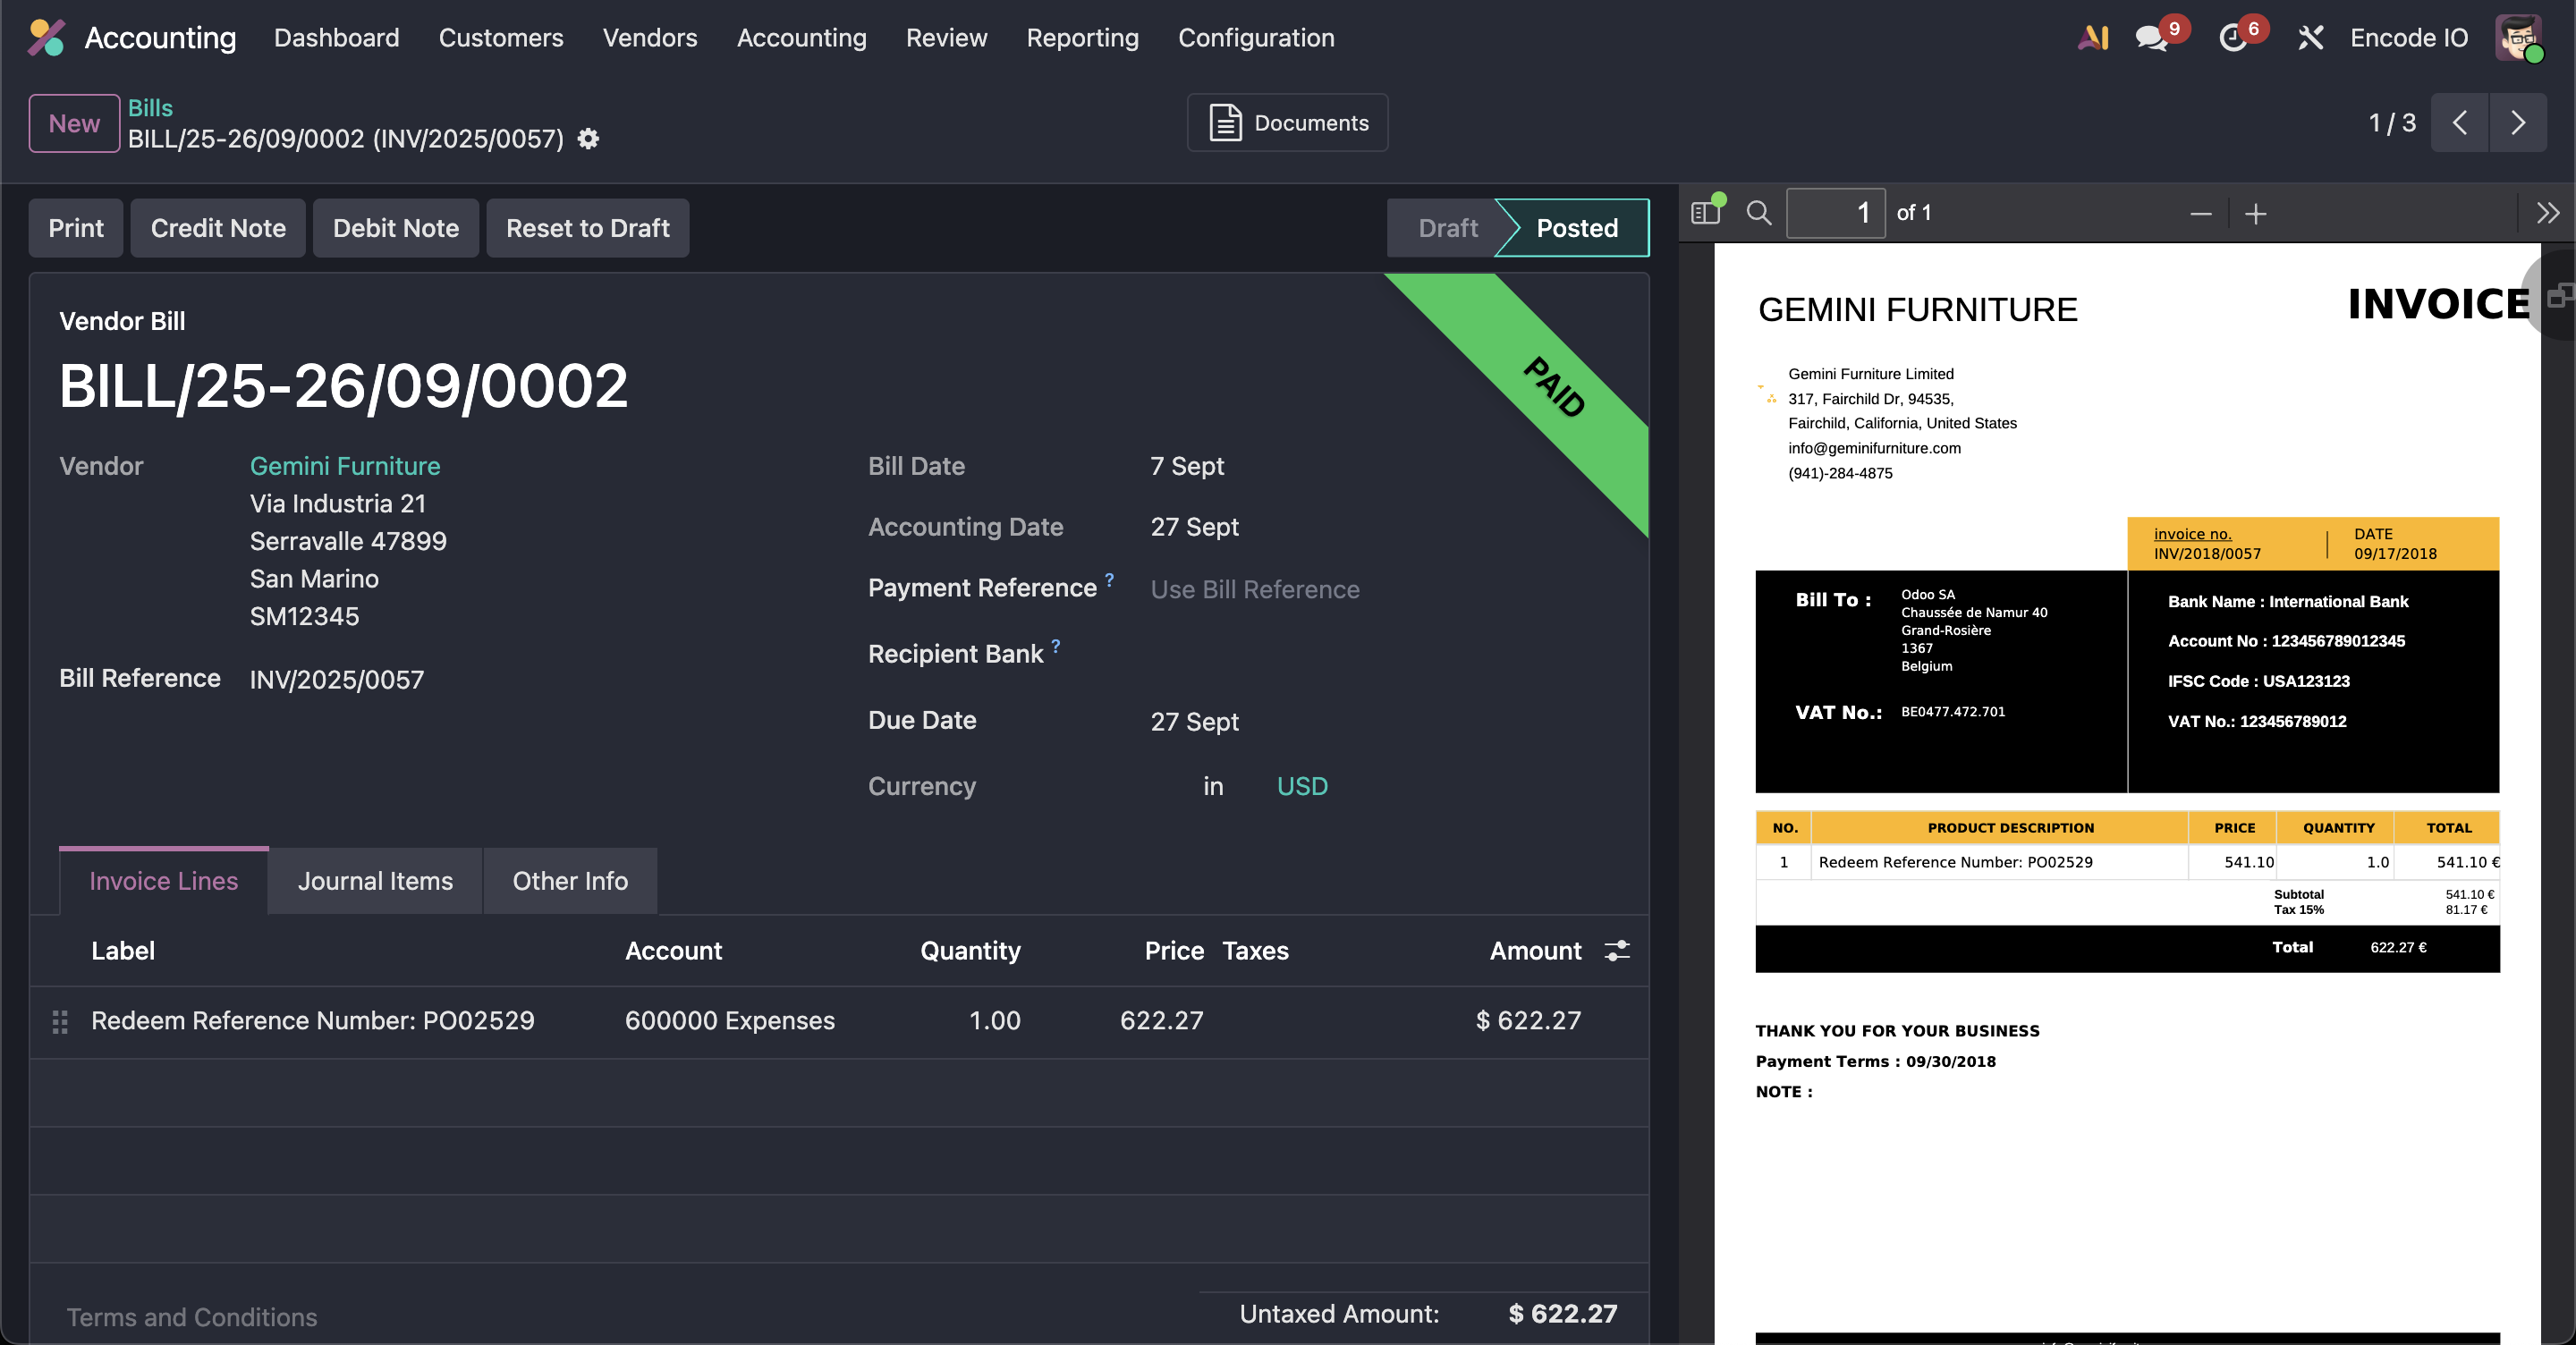Open column options adjust icon

tap(1617, 950)
